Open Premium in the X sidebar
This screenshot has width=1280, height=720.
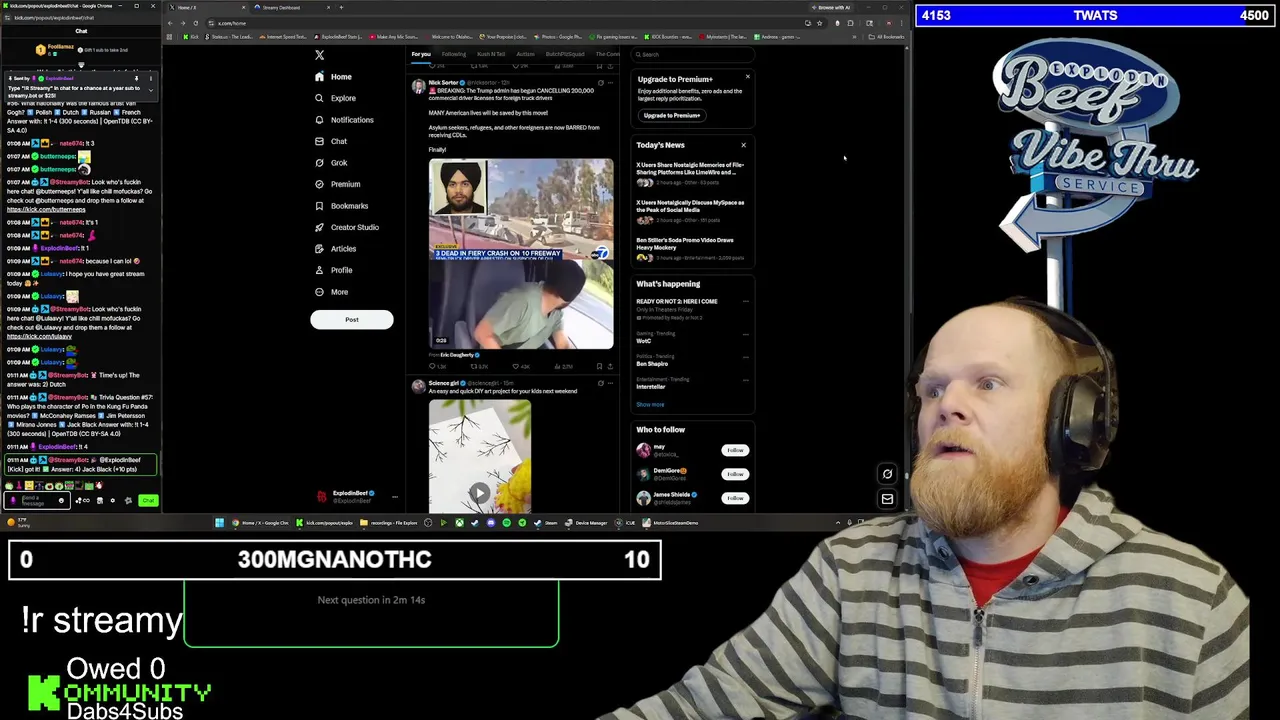point(337,184)
